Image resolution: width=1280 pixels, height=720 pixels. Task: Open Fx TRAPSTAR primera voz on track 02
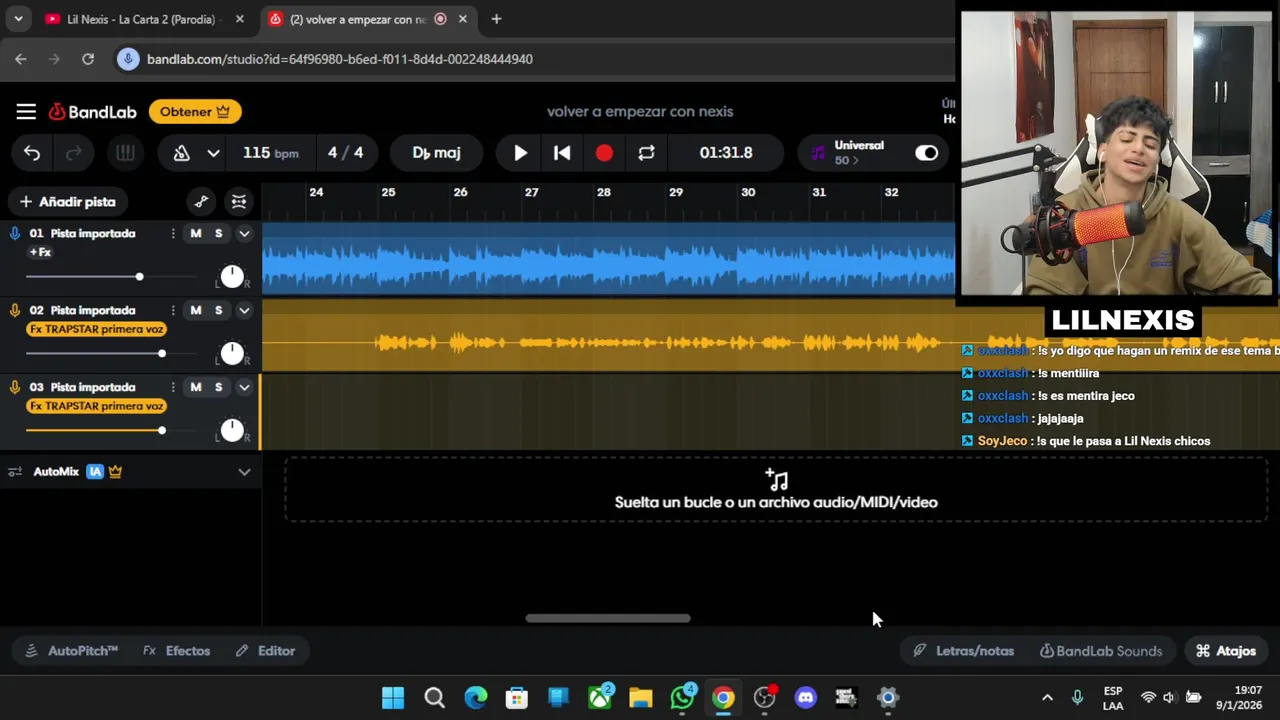(x=96, y=329)
